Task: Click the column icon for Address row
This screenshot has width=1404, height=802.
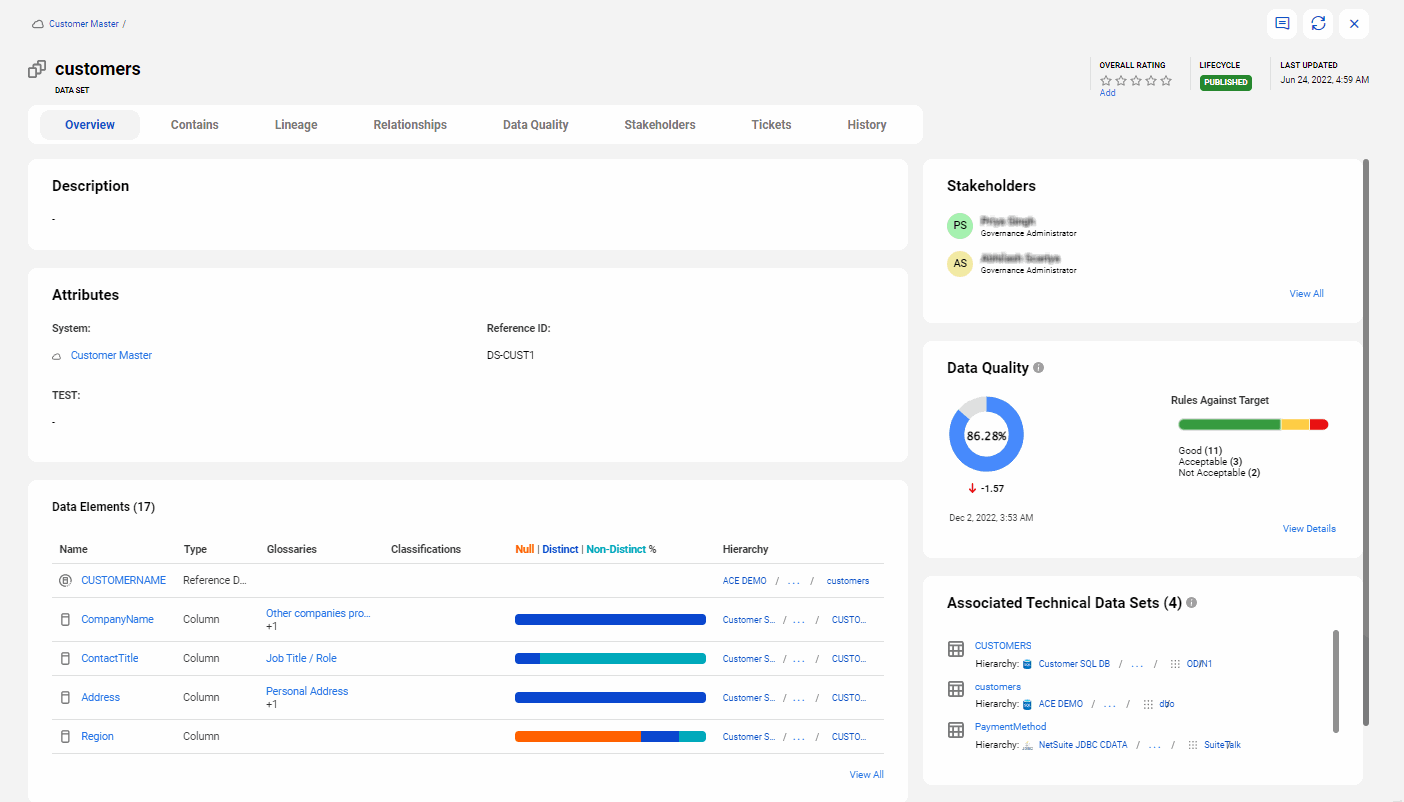Action: point(66,697)
